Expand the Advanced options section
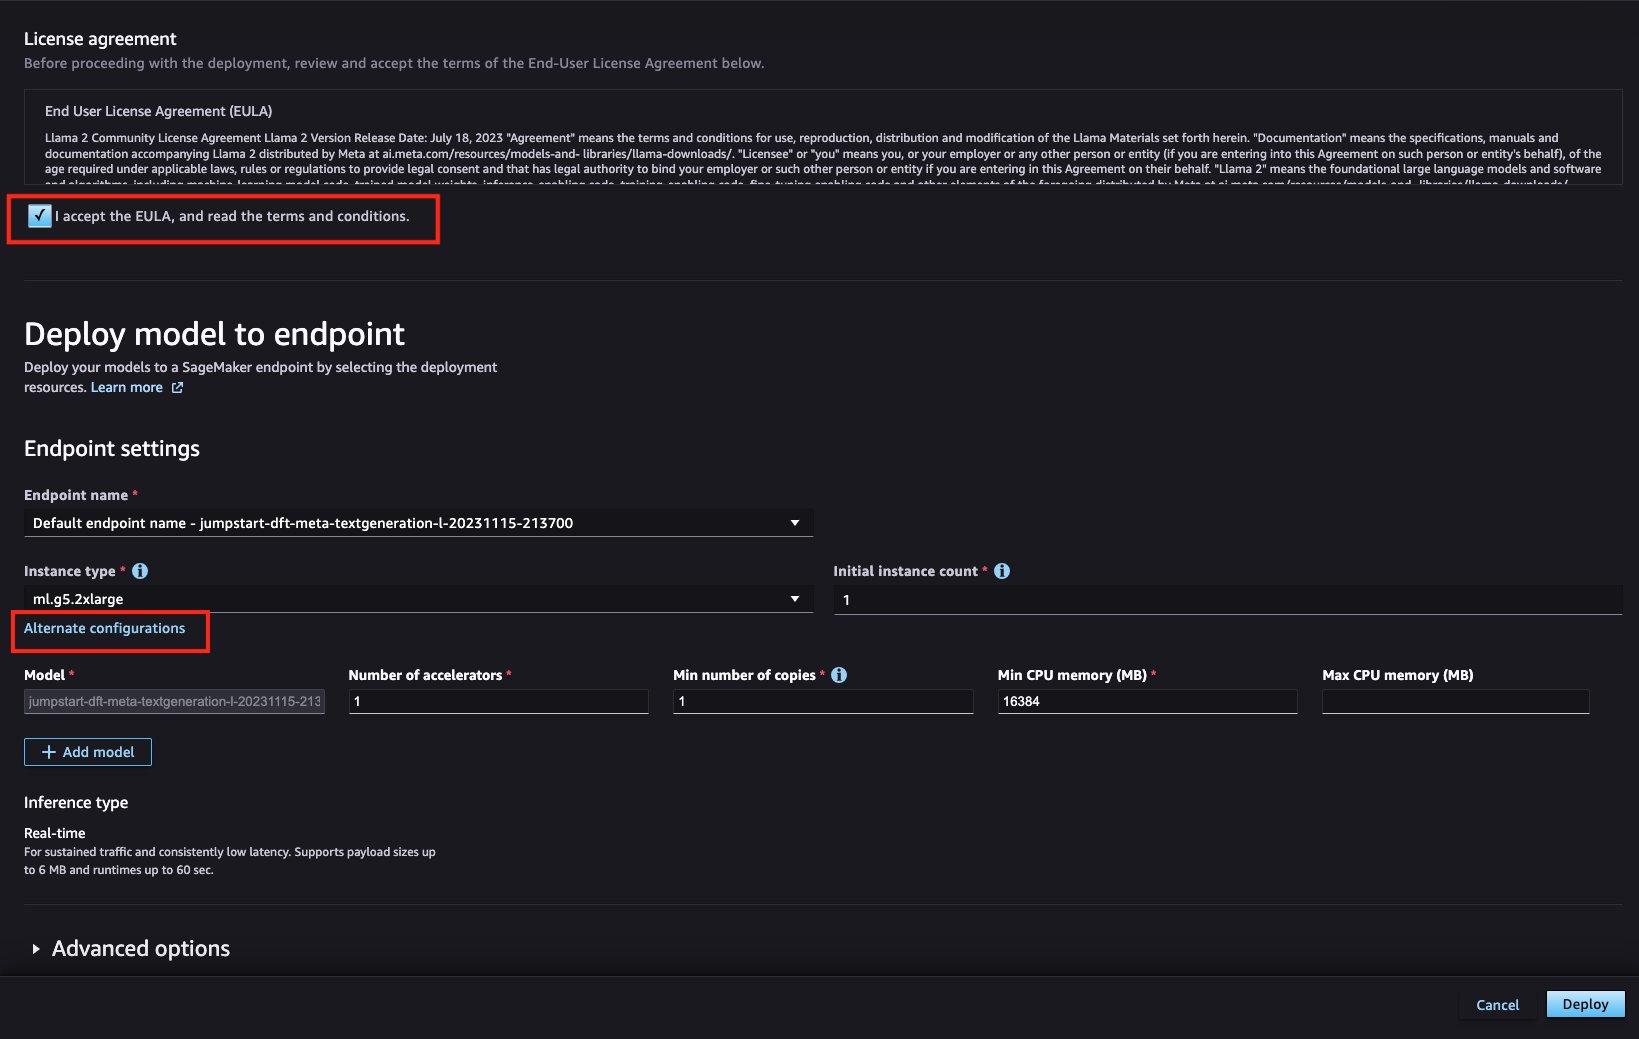Image resolution: width=1639 pixels, height=1039 pixels. [x=132, y=948]
